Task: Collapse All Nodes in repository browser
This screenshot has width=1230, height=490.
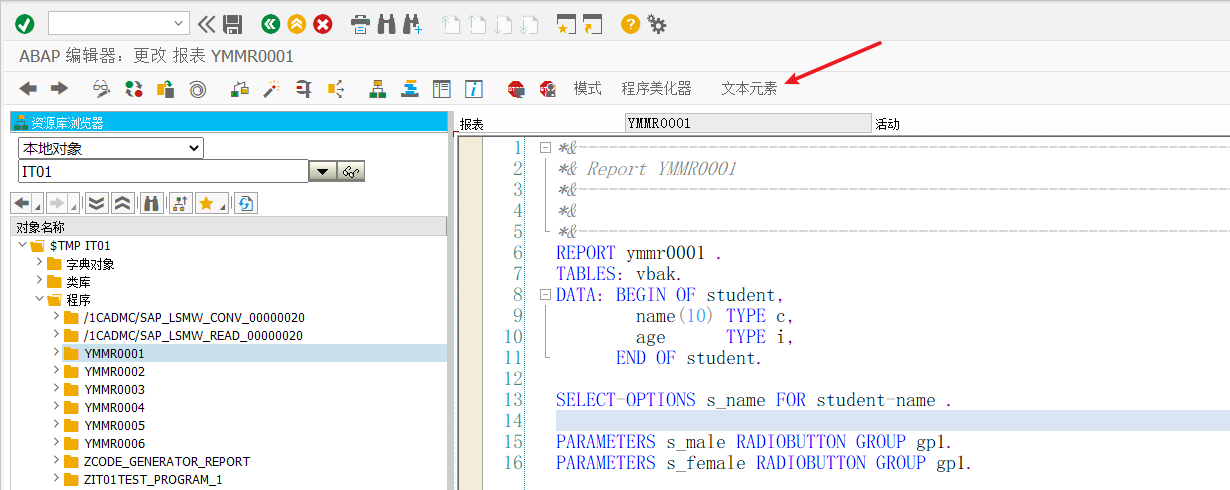Action: (x=122, y=203)
